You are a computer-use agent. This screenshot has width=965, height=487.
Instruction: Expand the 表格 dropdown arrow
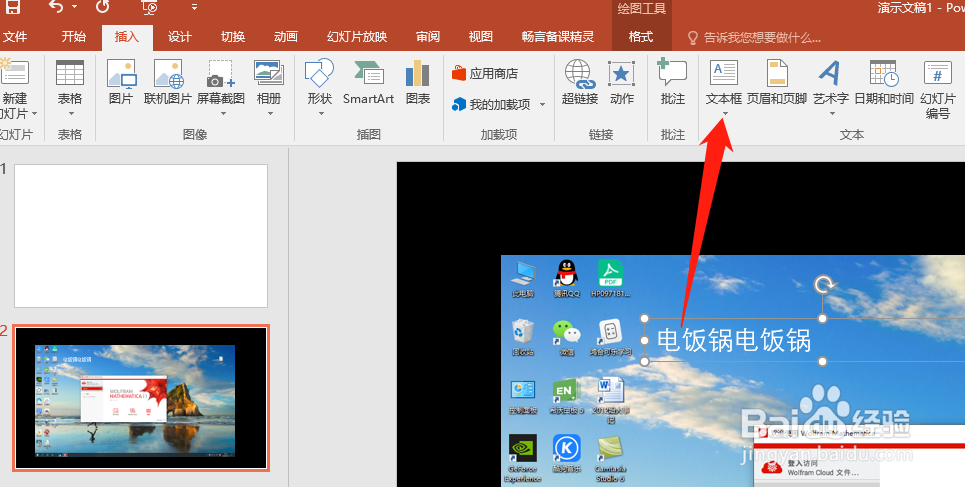pyautogui.click(x=70, y=113)
